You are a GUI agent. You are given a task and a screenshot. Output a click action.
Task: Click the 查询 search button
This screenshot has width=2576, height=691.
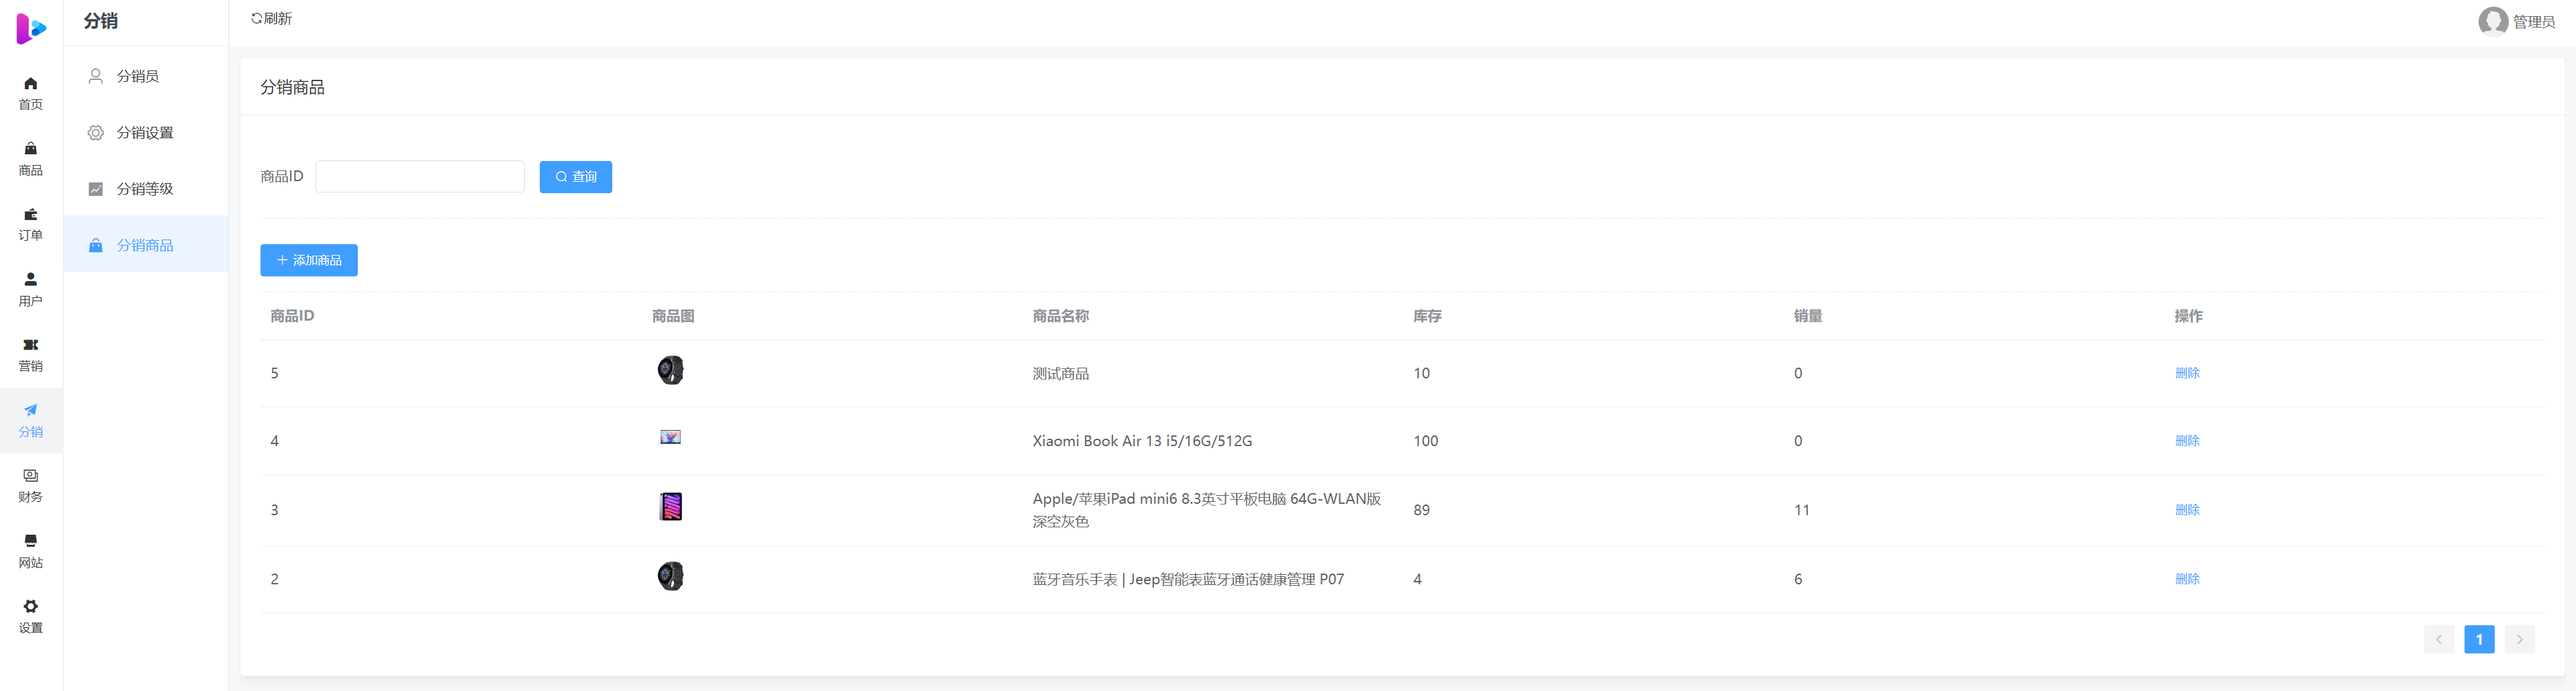point(575,177)
